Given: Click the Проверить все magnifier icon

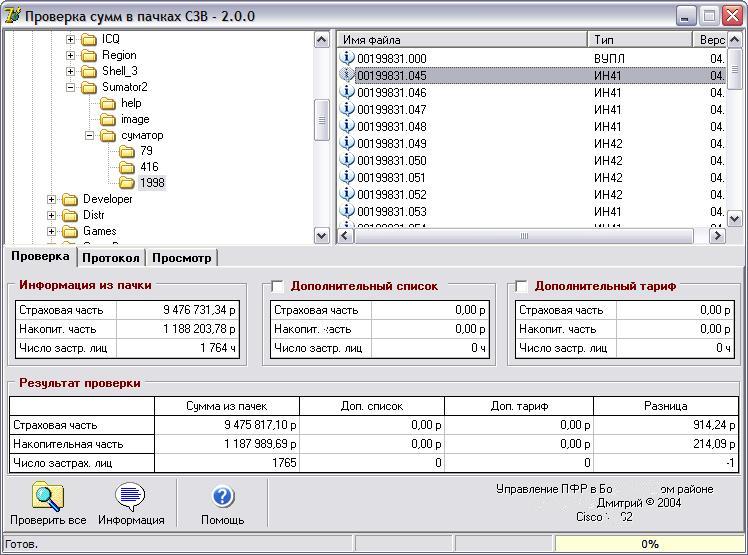Looking at the screenshot, I should pos(47,497).
